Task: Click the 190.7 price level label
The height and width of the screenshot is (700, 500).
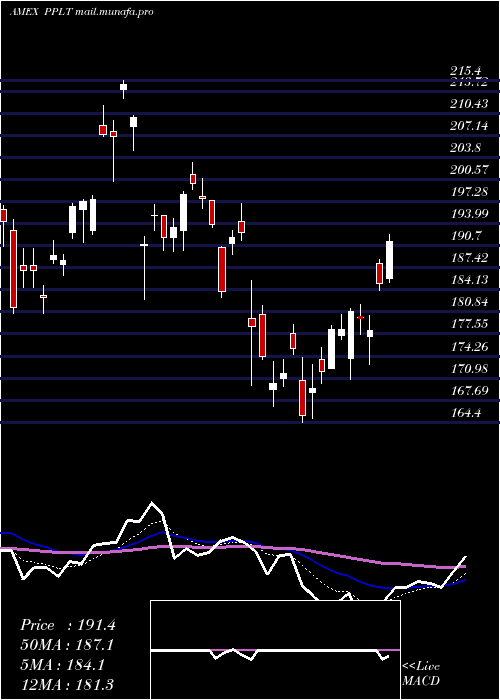Action: [x=466, y=236]
